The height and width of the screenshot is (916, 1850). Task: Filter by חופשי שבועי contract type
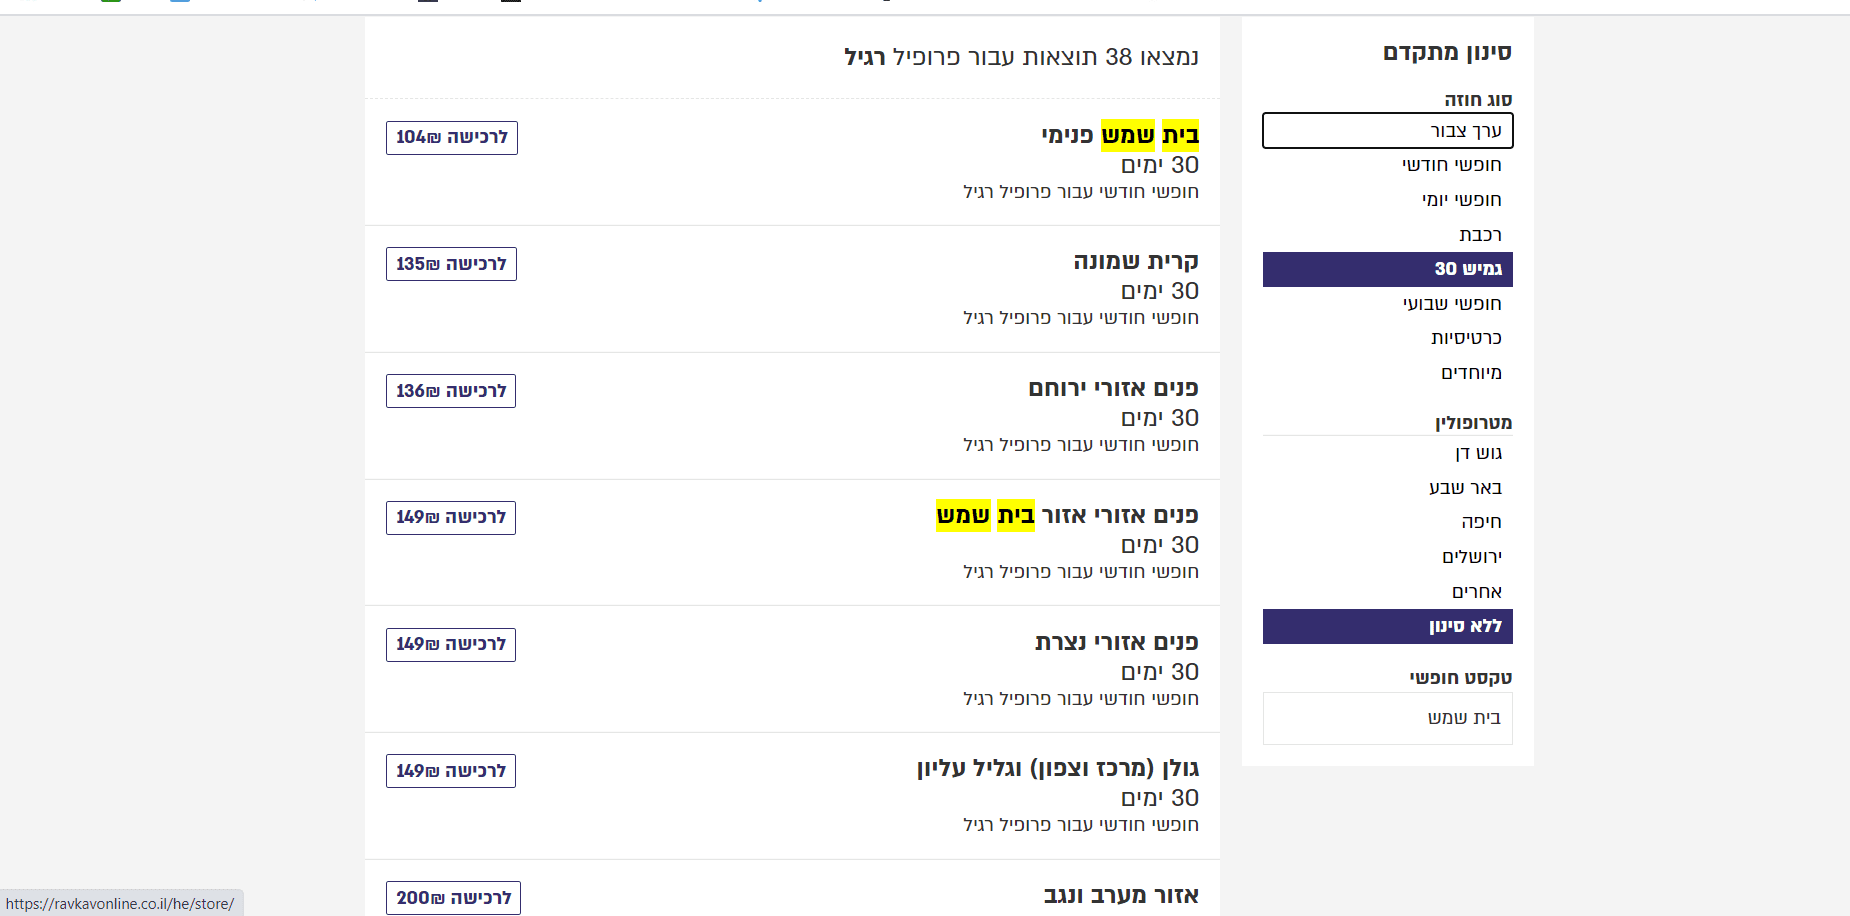click(x=1451, y=304)
